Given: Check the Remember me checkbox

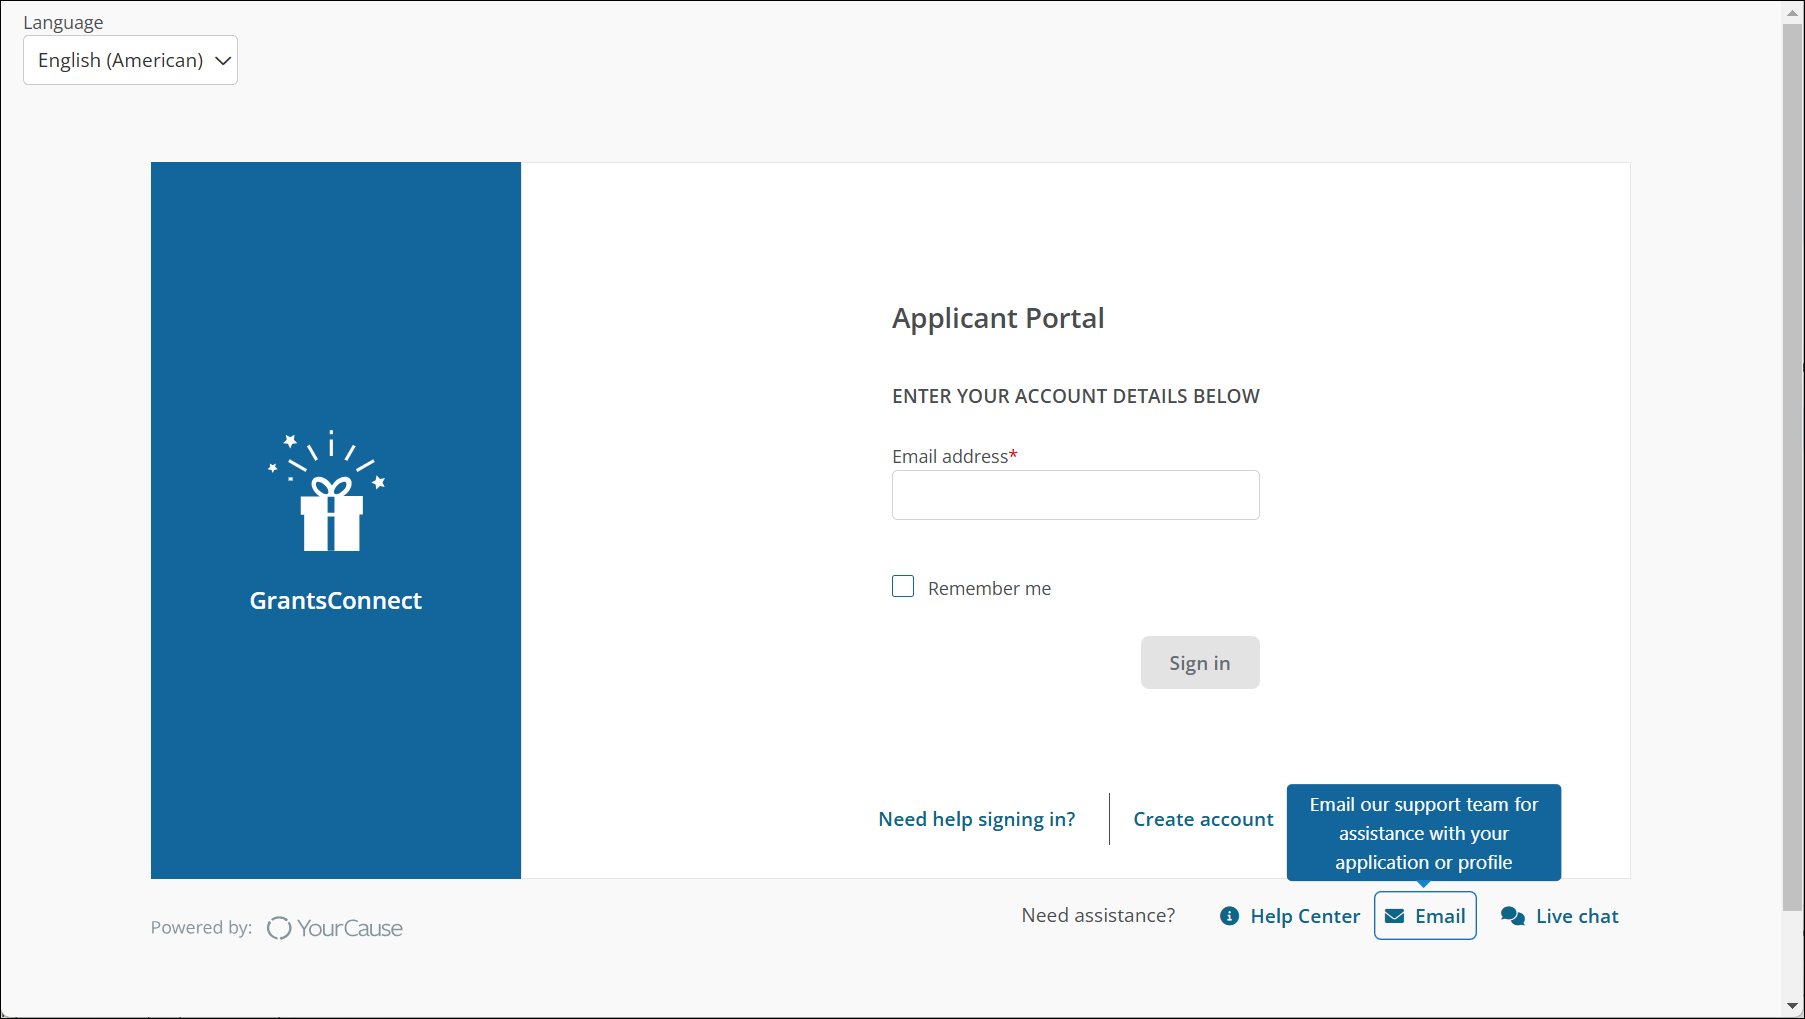Looking at the screenshot, I should click(x=903, y=587).
